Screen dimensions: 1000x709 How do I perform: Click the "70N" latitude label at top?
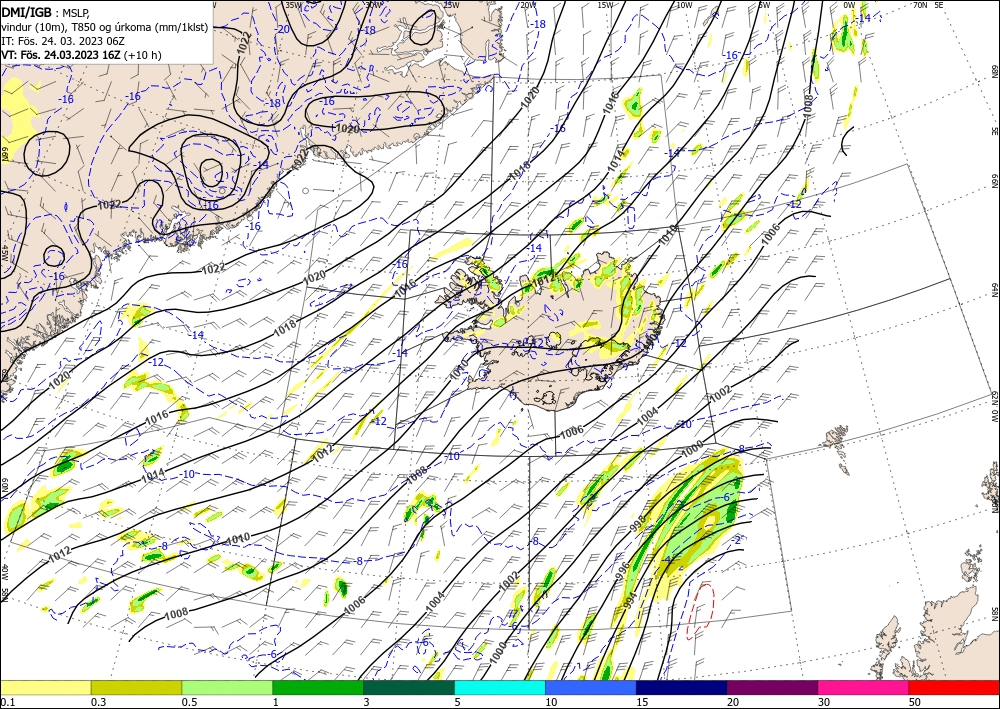tap(920, 5)
